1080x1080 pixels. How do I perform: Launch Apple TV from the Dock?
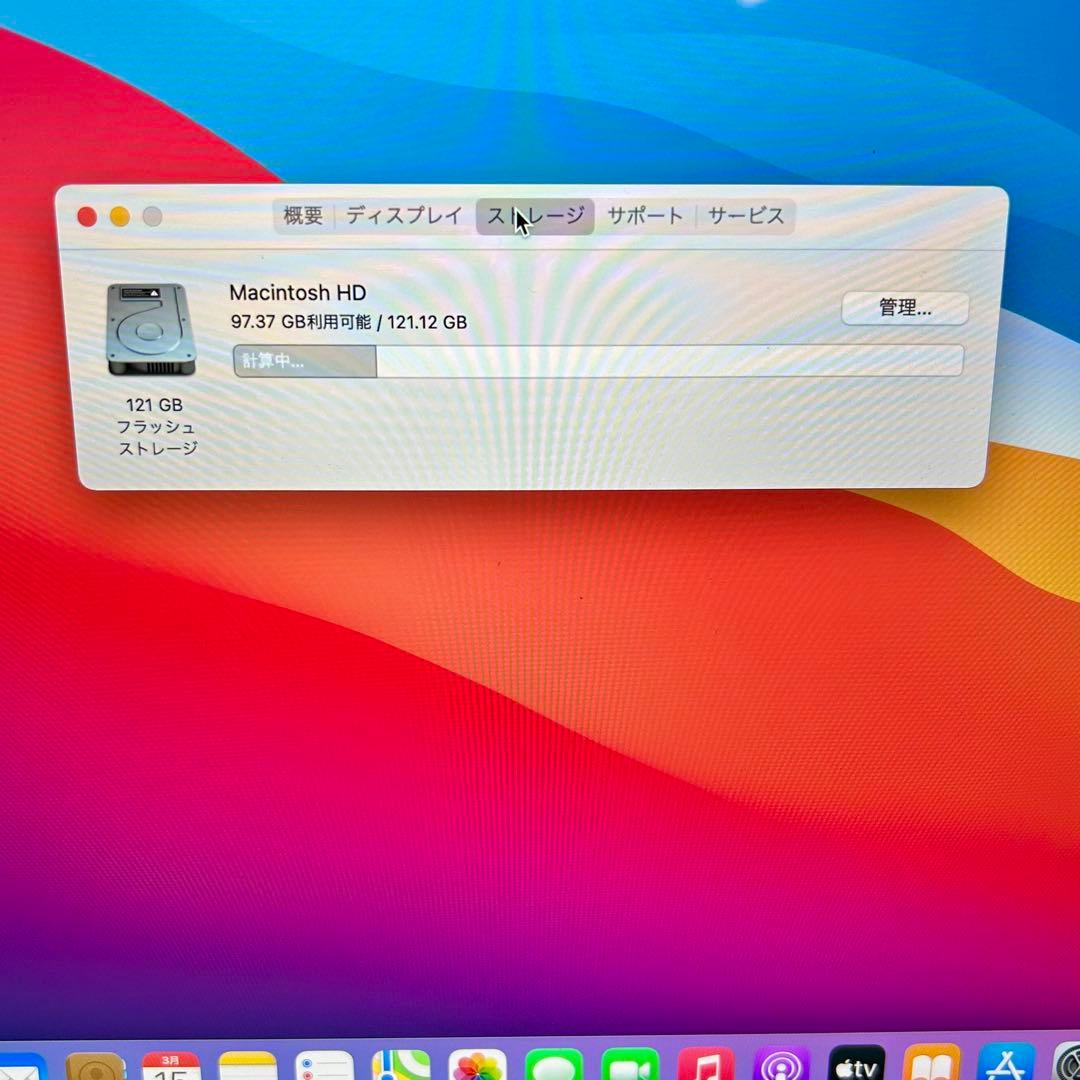pos(857,1065)
